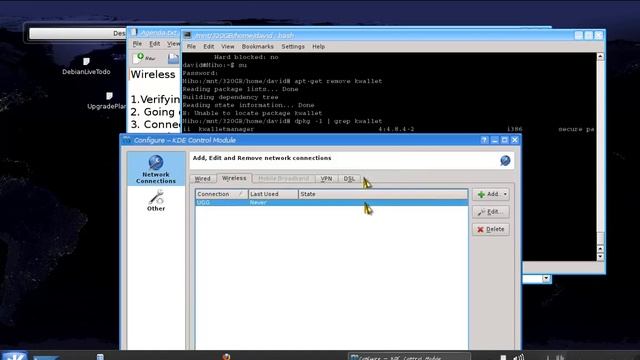This screenshot has height=360, width=640.
Task: Click the Edit connection button
Action: click(x=491, y=212)
